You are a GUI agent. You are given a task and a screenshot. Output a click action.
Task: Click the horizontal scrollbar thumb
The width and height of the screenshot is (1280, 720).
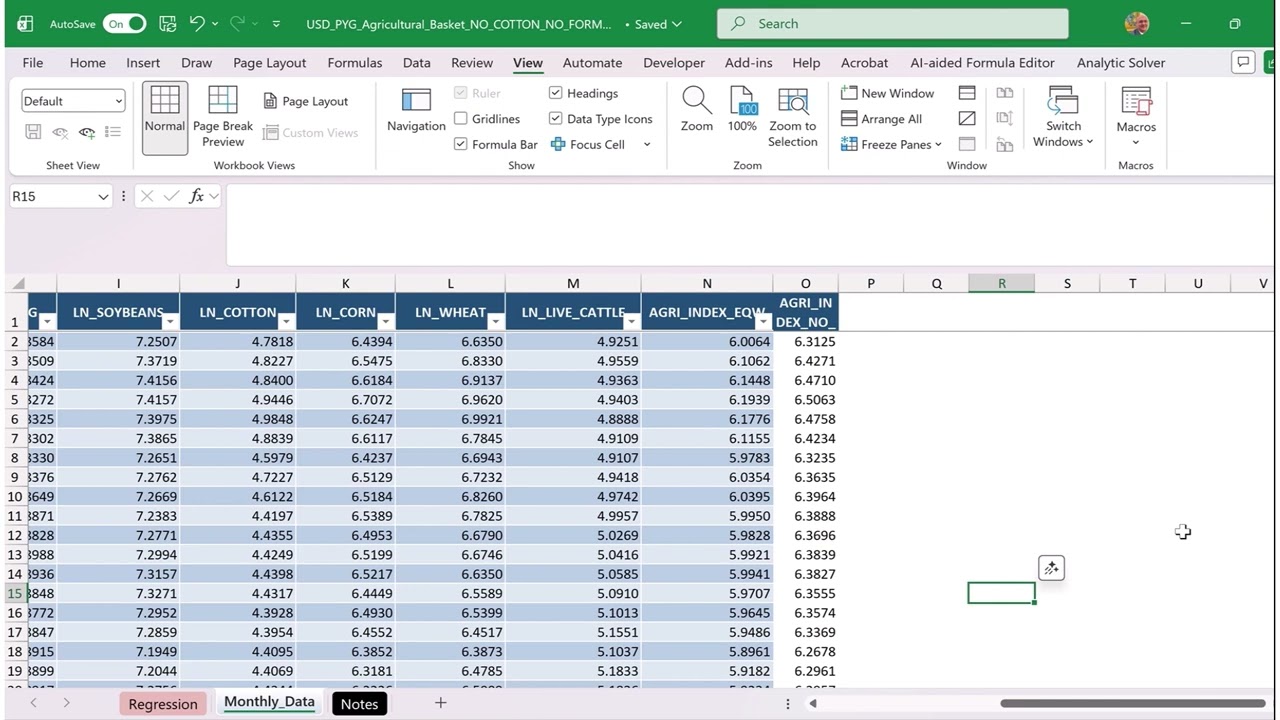click(x=1133, y=703)
